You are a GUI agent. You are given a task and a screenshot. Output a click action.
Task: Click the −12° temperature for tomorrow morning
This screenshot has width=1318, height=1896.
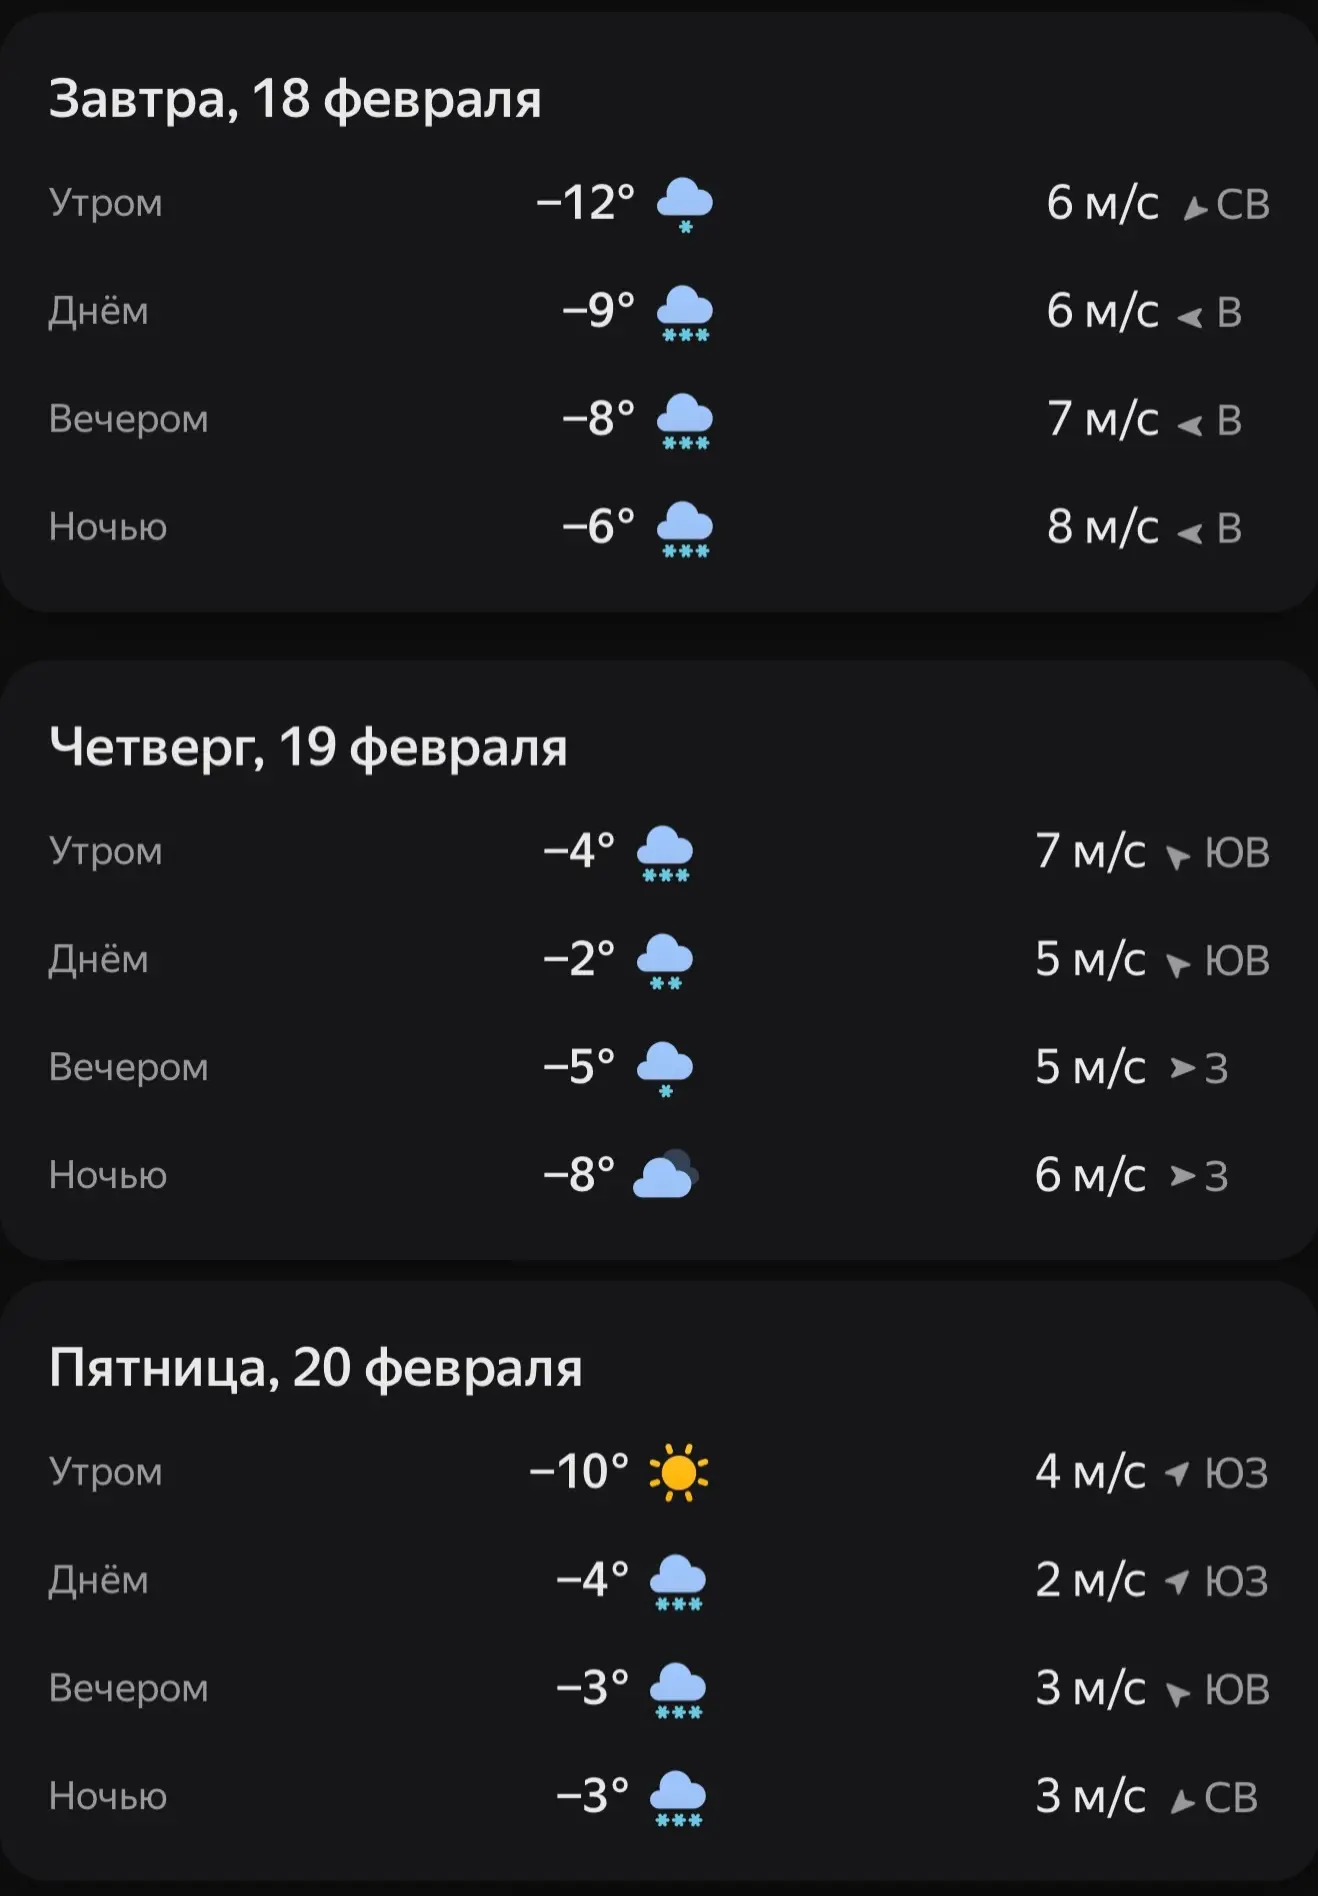[585, 203]
